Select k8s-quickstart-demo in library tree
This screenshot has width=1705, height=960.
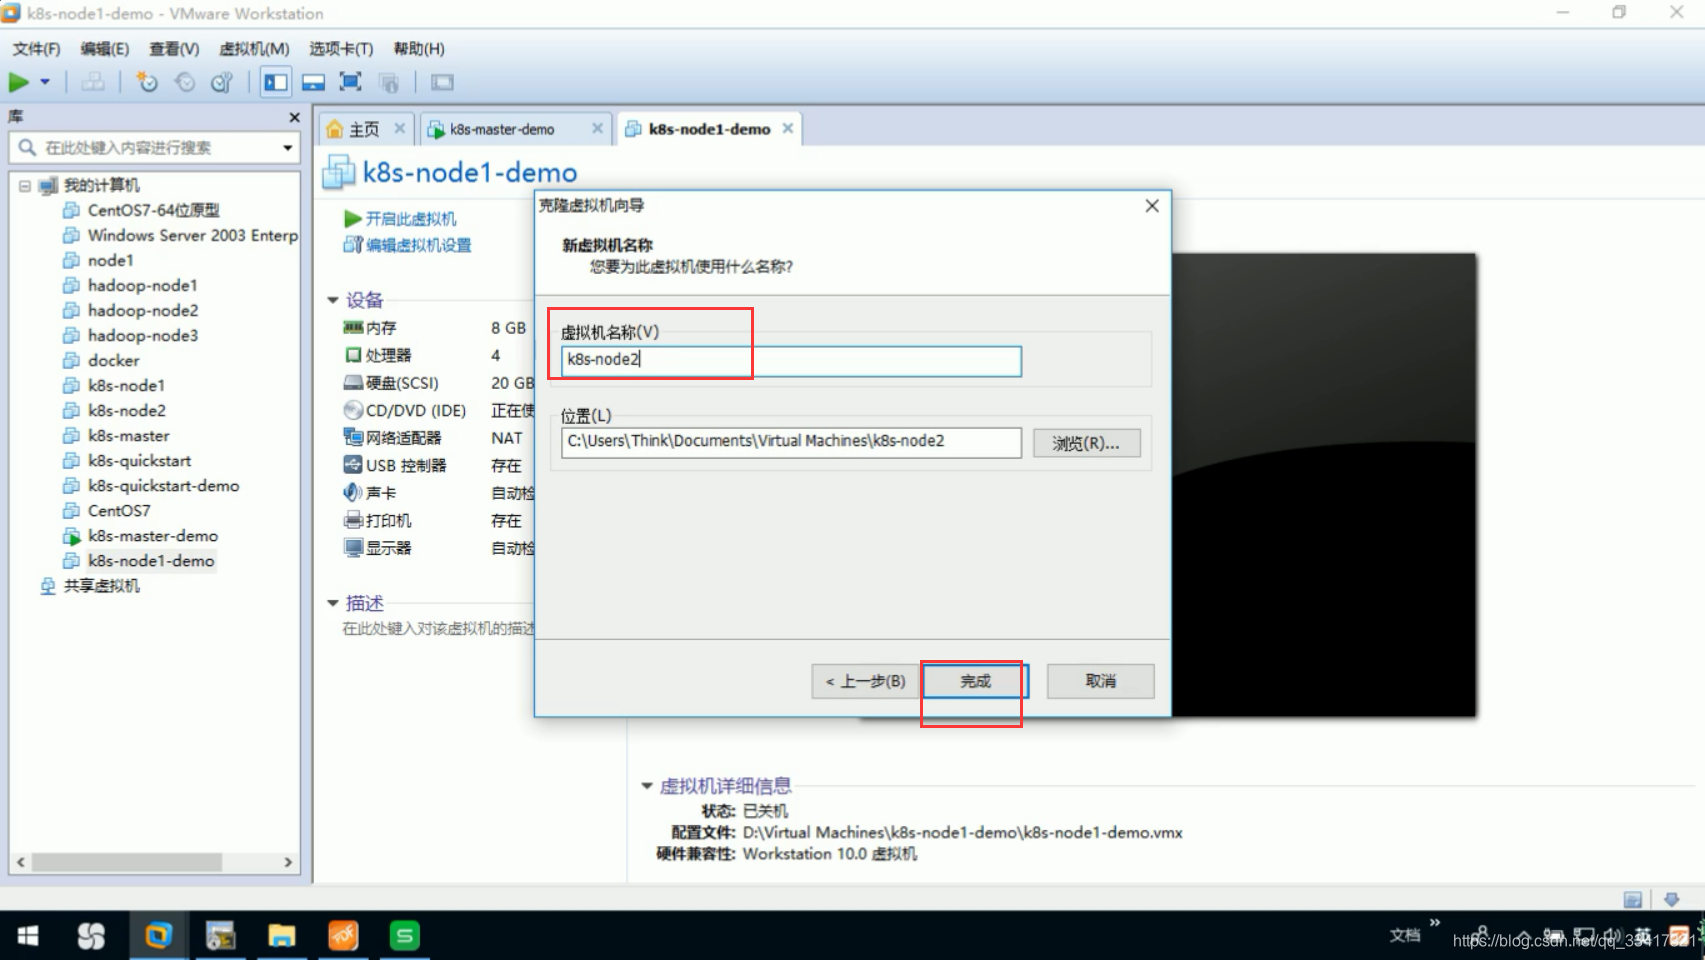tap(163, 485)
